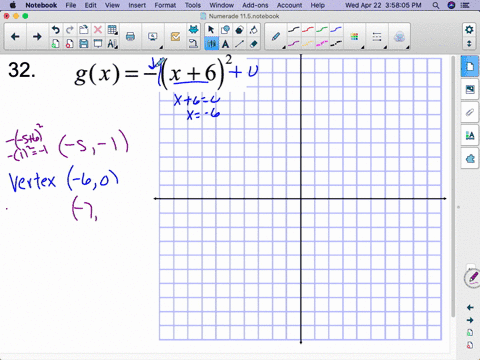Select the Eraser tool
The height and width of the screenshot is (360, 480).
pyautogui.click(x=254, y=44)
